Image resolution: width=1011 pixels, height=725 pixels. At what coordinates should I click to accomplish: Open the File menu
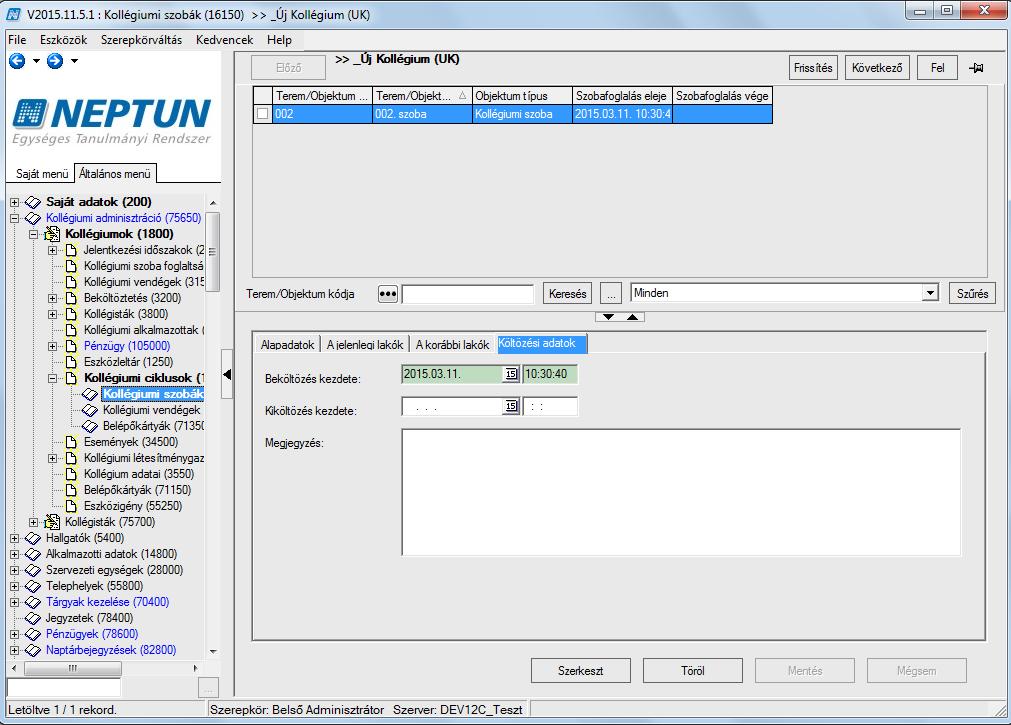[x=17, y=40]
